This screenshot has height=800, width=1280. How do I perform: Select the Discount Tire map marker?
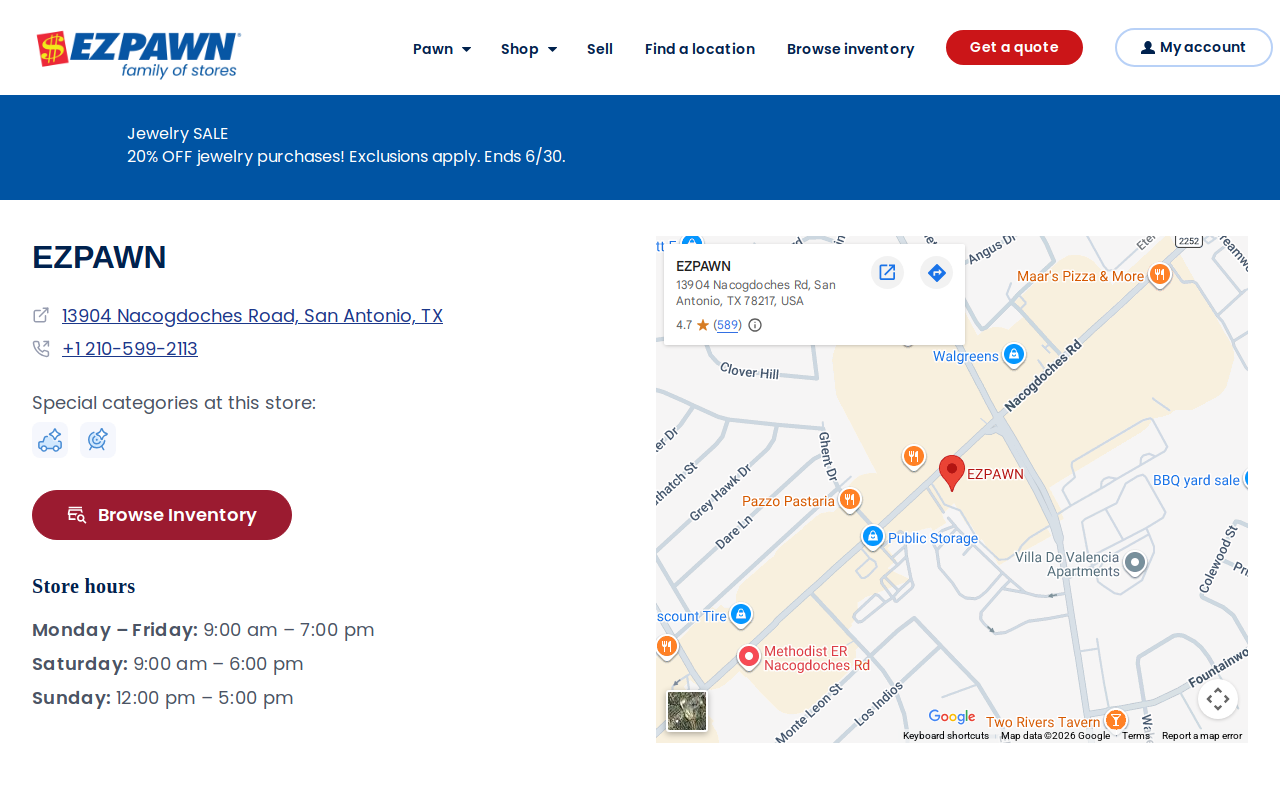coord(740,615)
